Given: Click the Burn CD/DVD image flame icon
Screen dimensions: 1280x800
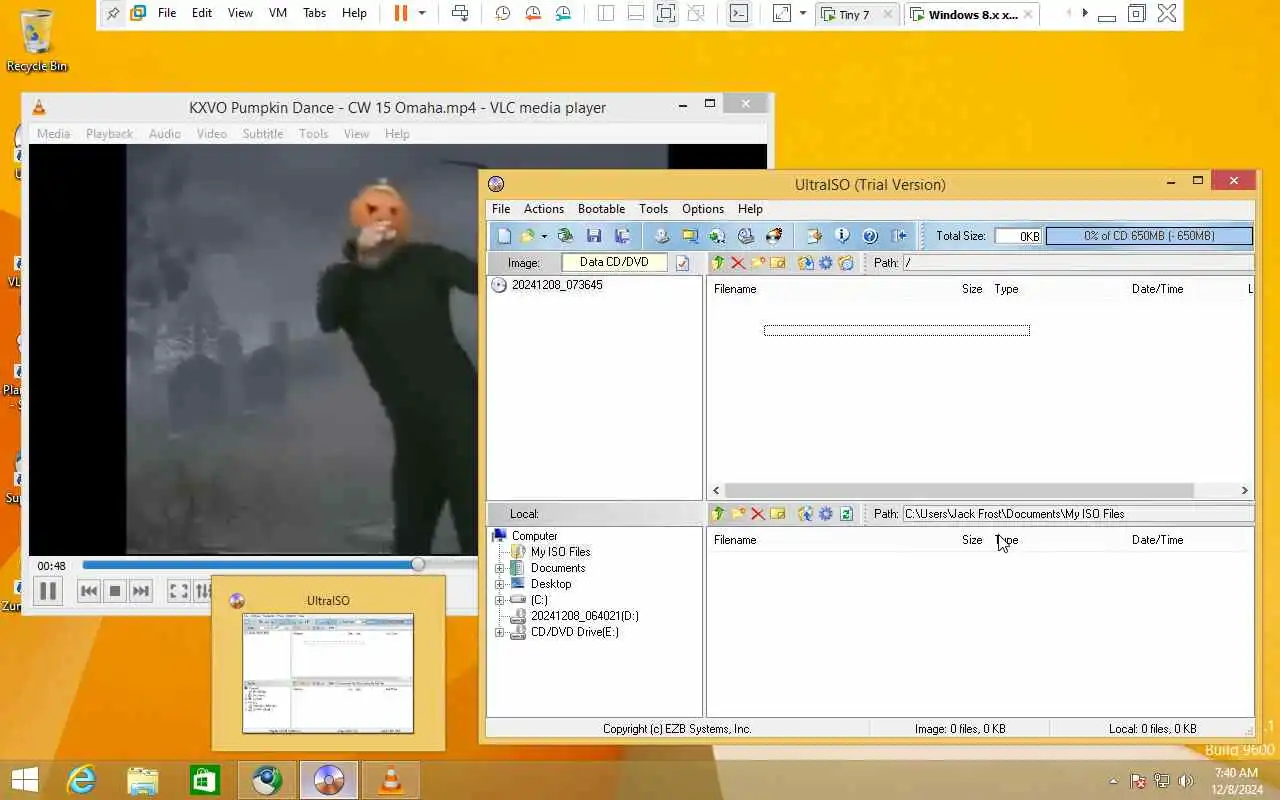Looking at the screenshot, I should coord(774,236).
